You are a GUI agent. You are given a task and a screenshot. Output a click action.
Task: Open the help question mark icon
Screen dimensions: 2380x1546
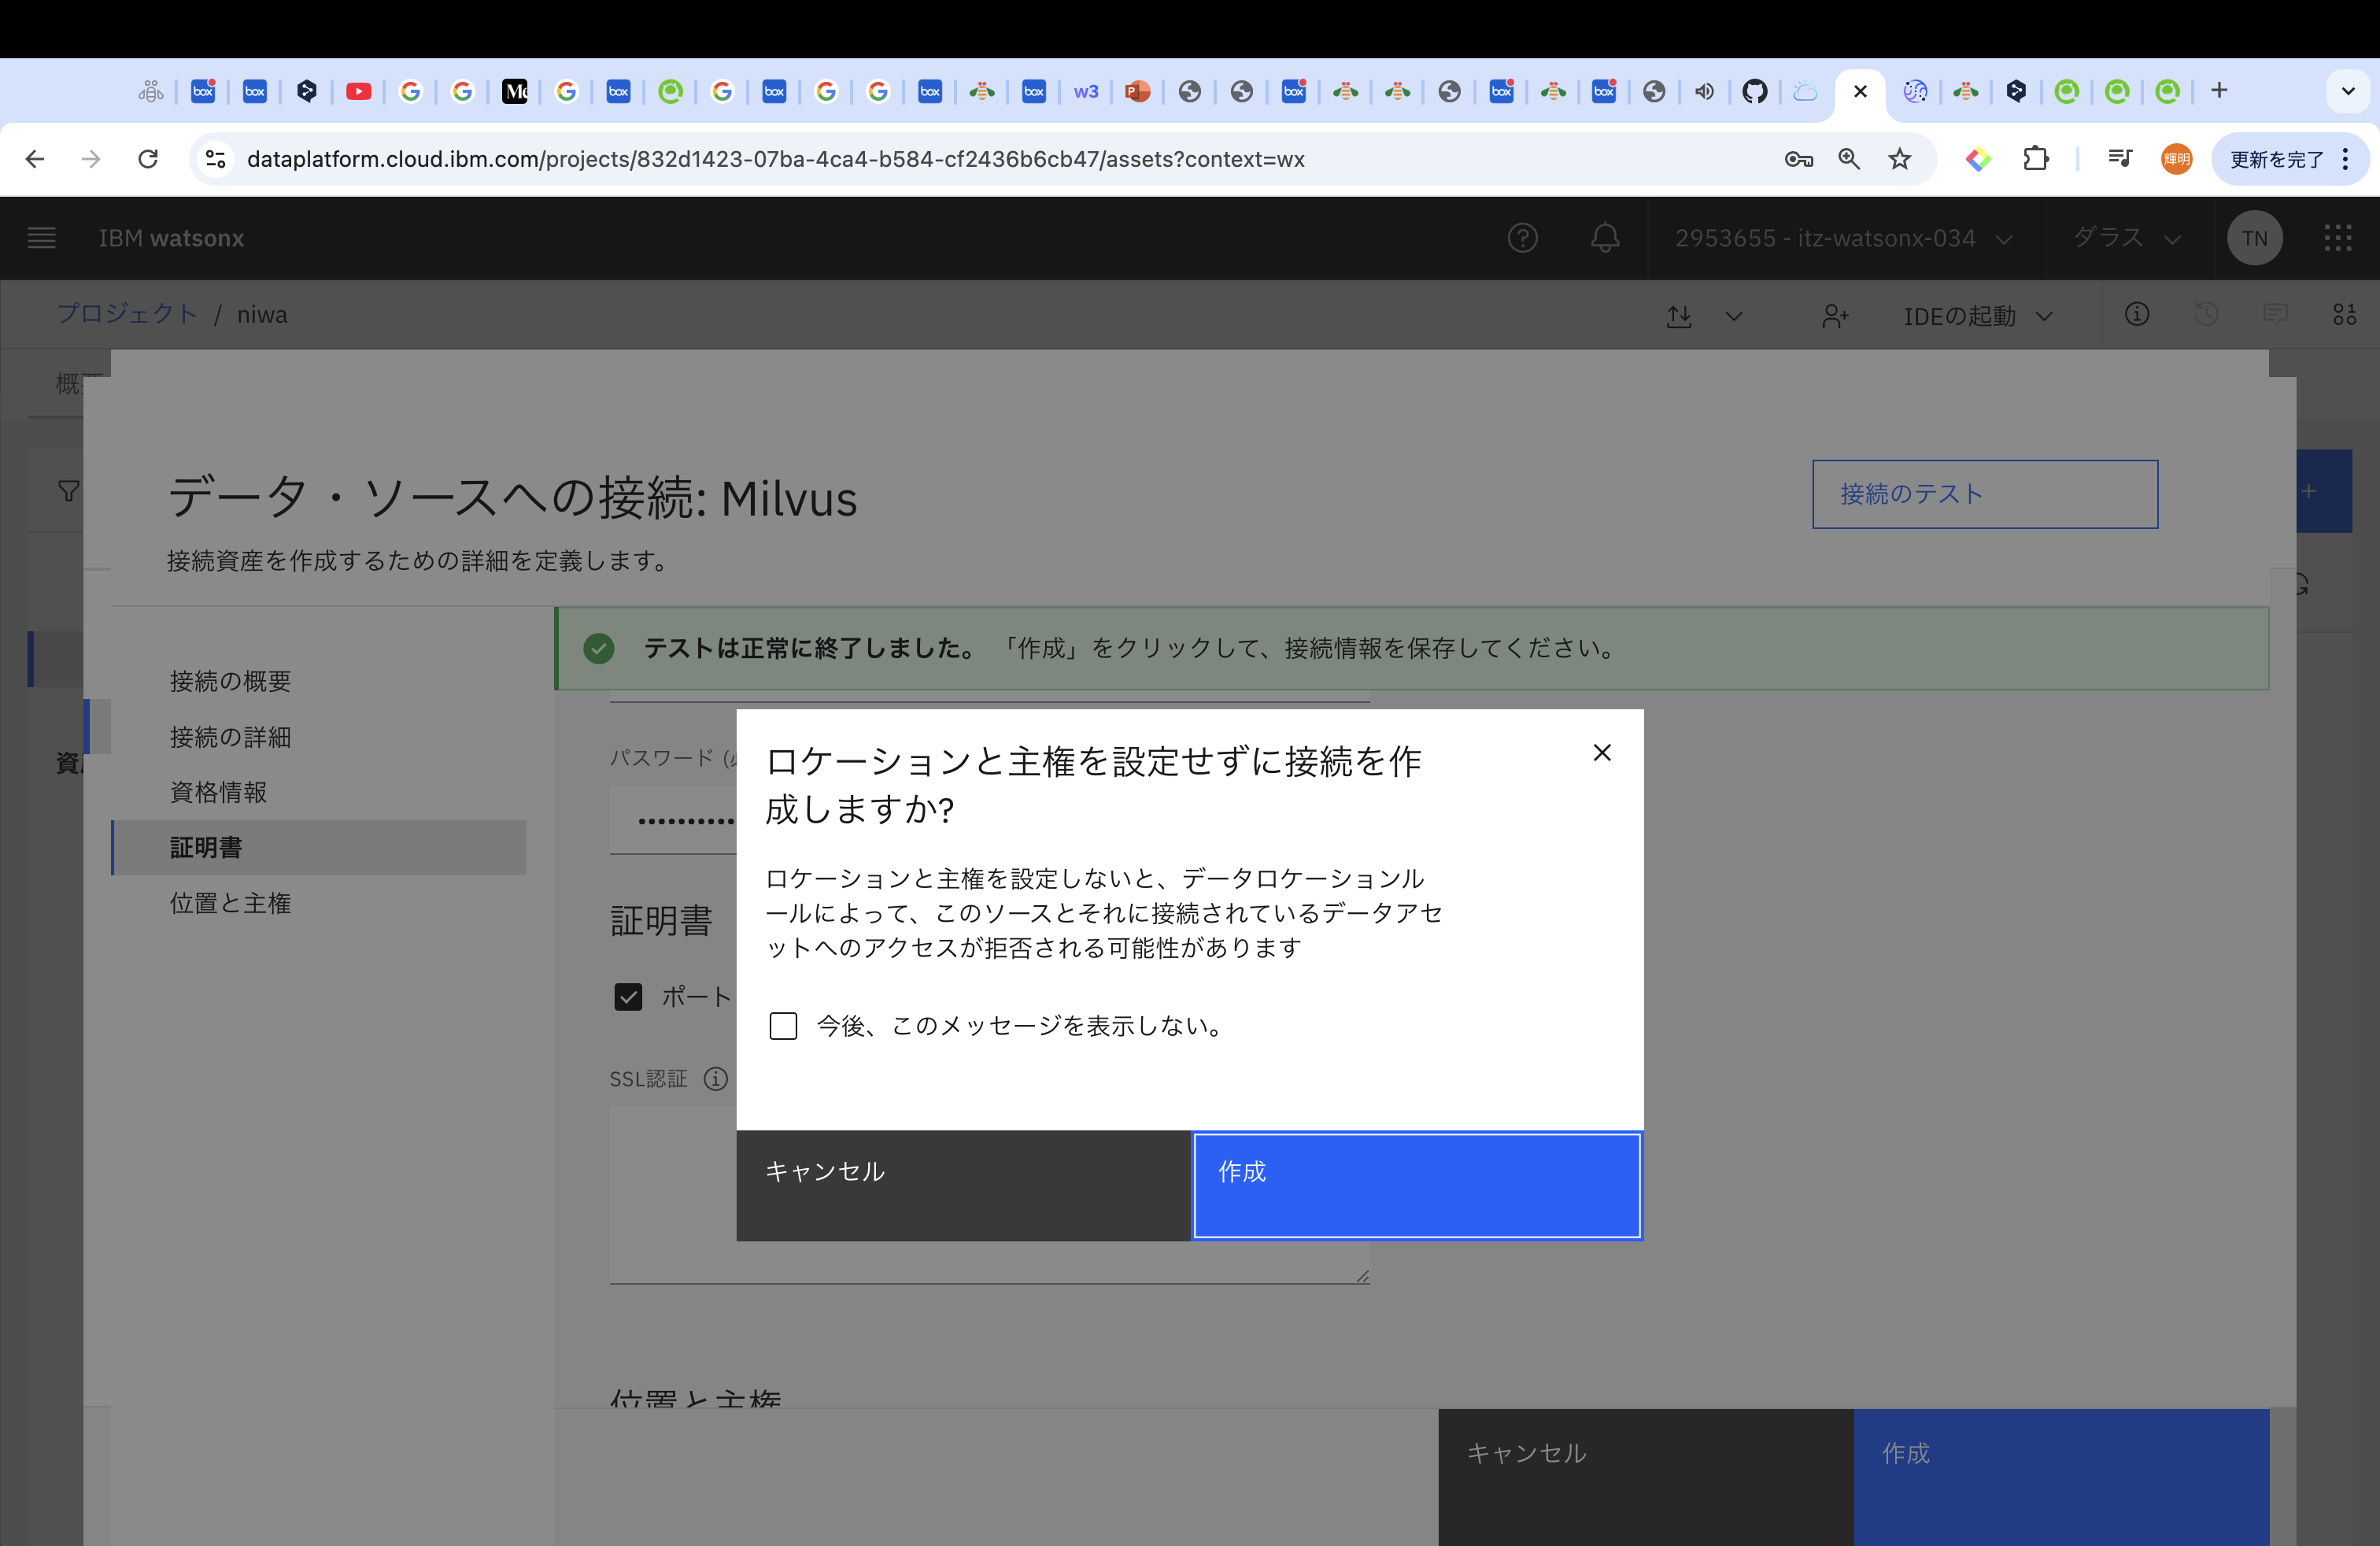tap(1522, 238)
